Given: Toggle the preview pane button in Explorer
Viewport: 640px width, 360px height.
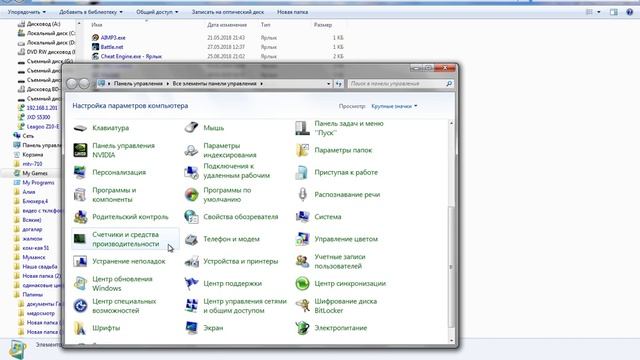Looking at the screenshot, I should coord(613,12).
